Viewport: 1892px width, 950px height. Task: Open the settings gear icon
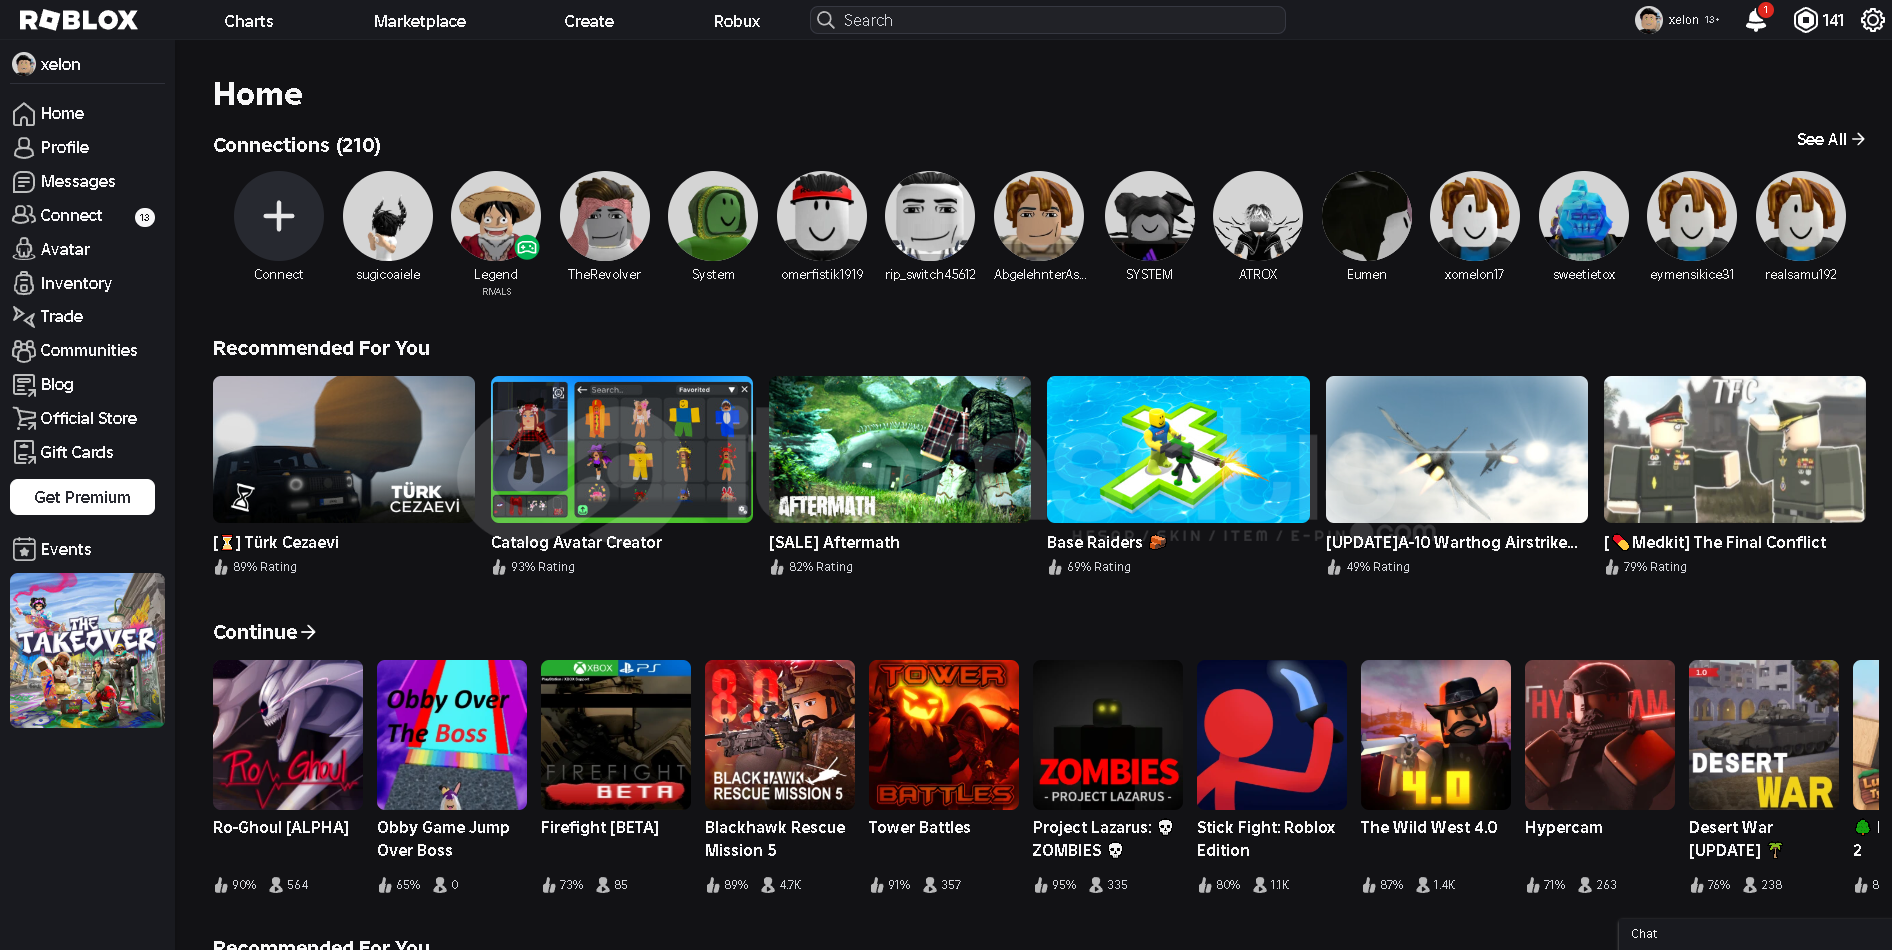(1872, 20)
